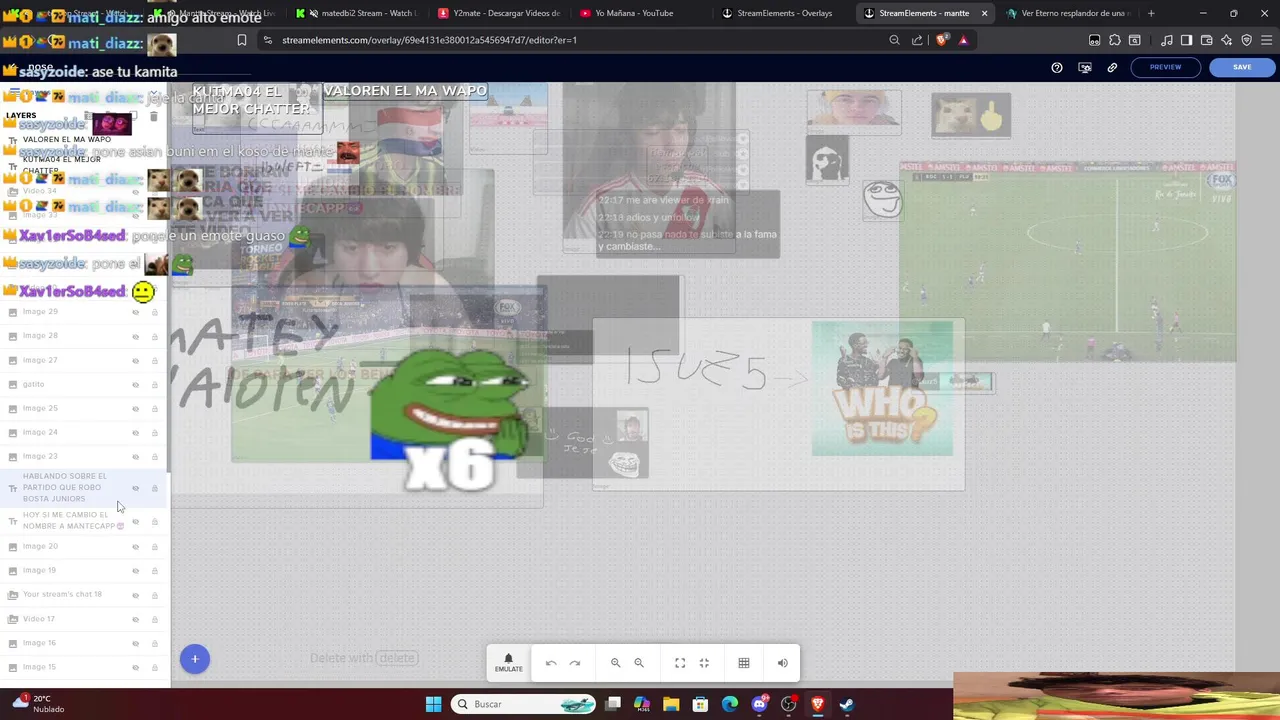Open the Brave Leo AI sparkle icon
This screenshot has height=720, width=1280.
tap(1227, 40)
